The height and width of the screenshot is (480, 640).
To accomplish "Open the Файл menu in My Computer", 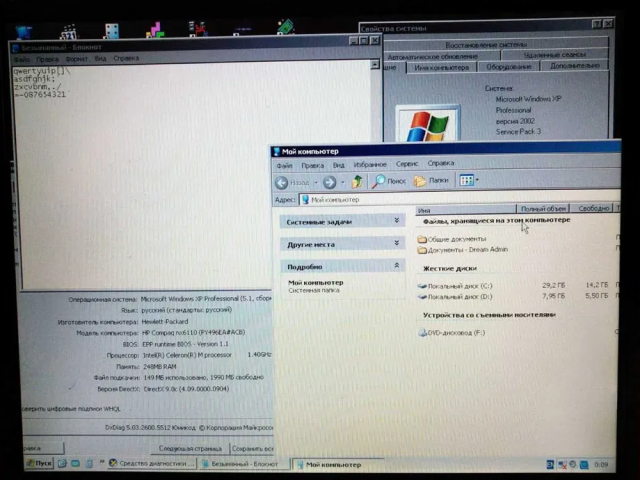I will coord(284,166).
